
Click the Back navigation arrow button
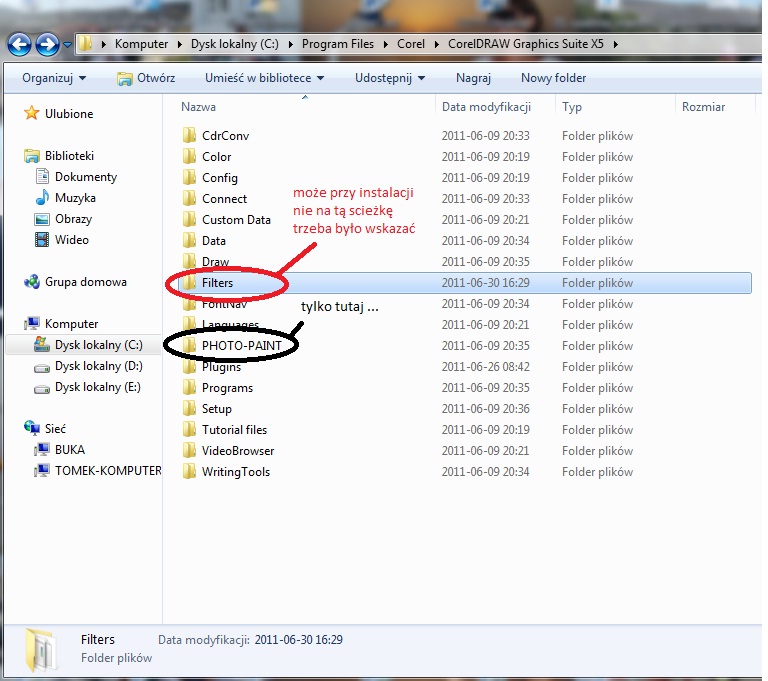pos(19,44)
